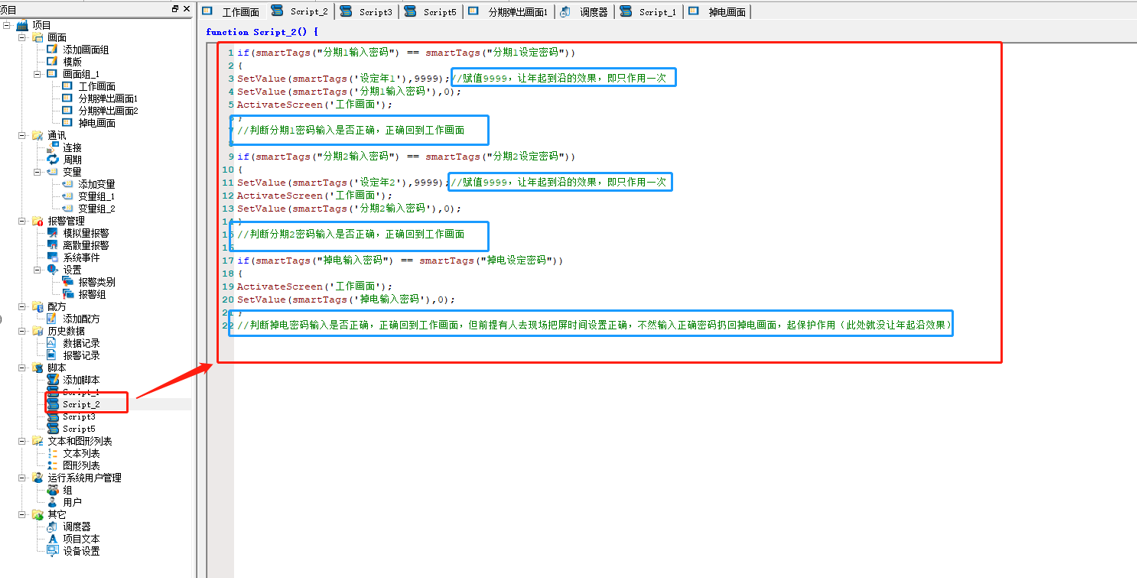Image resolution: width=1137 pixels, height=578 pixels.
Task: Collapse the 通讯 folder node
Action: click(x=22, y=135)
